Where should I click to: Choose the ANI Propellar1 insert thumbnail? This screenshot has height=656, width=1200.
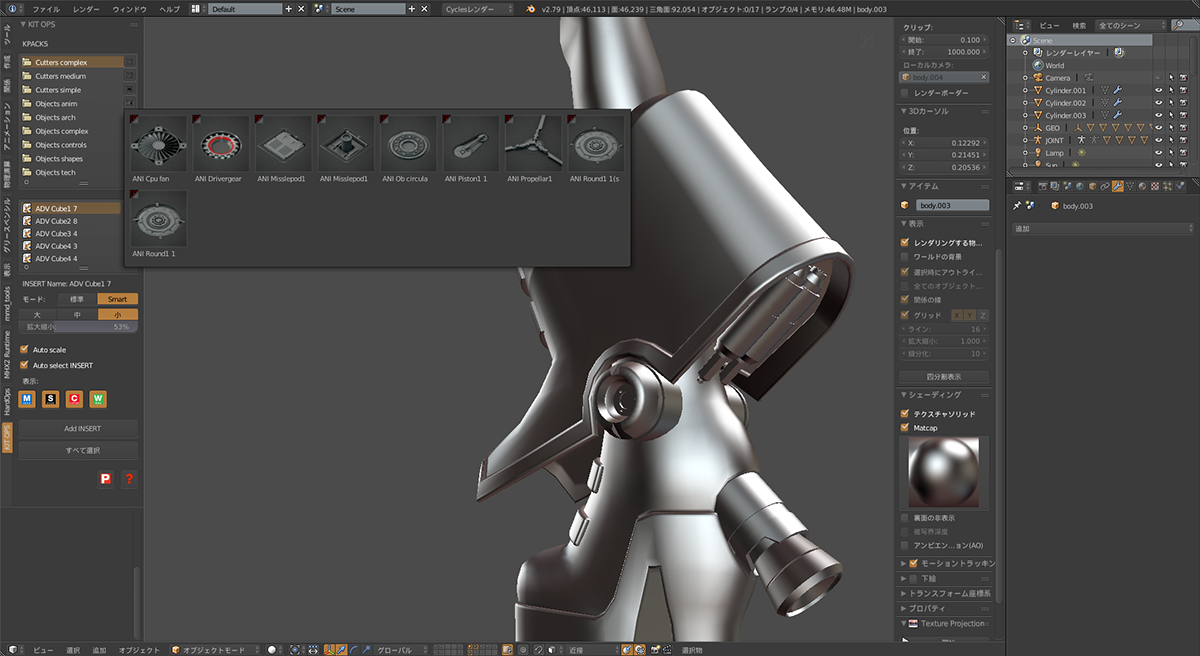[533, 144]
